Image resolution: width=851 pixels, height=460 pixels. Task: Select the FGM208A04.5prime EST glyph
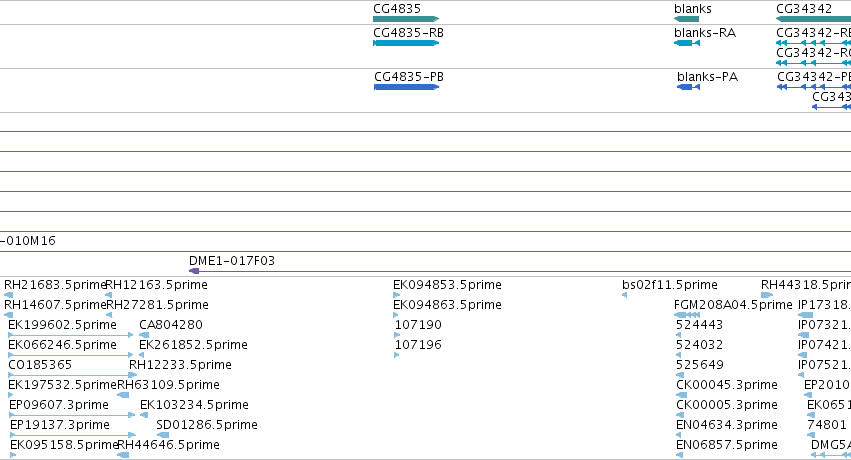[x=687, y=315]
